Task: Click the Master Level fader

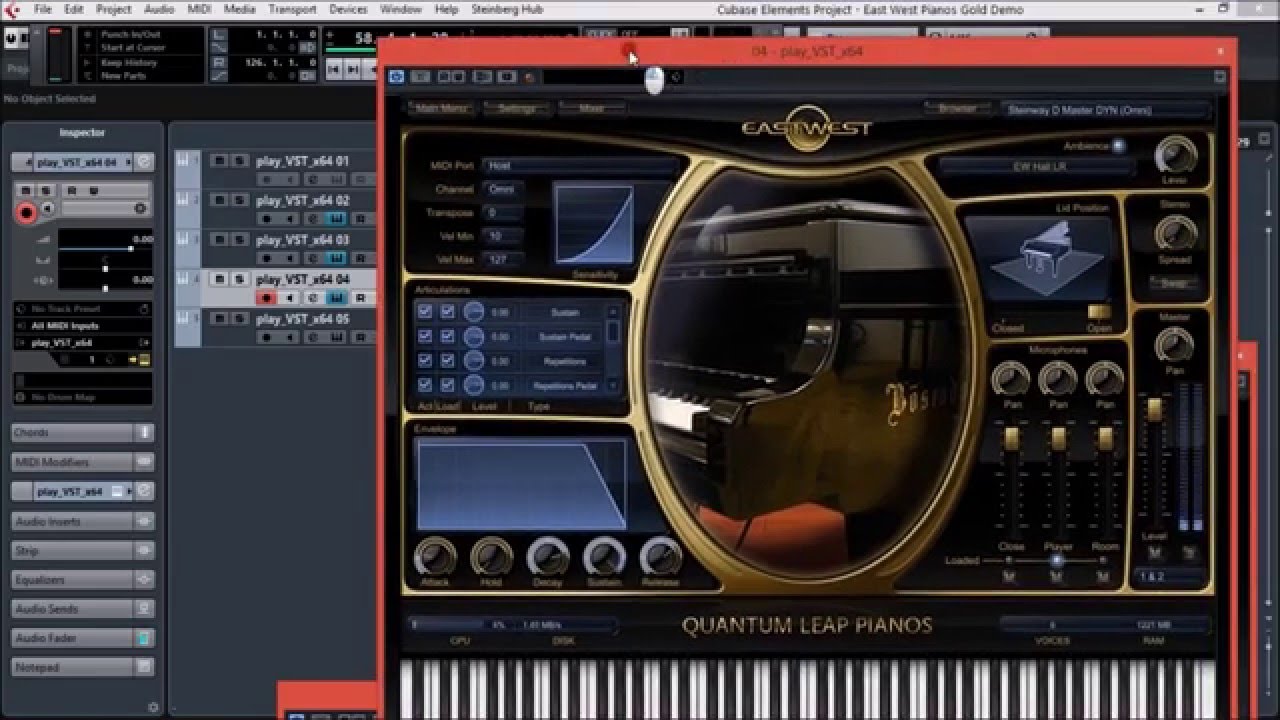Action: pyautogui.click(x=1154, y=409)
